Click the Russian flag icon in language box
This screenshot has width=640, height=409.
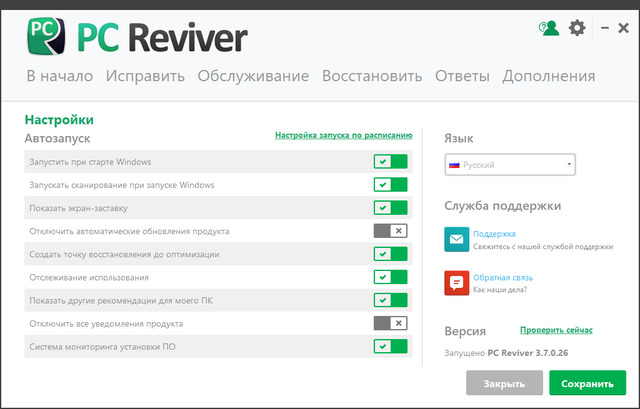coord(454,165)
